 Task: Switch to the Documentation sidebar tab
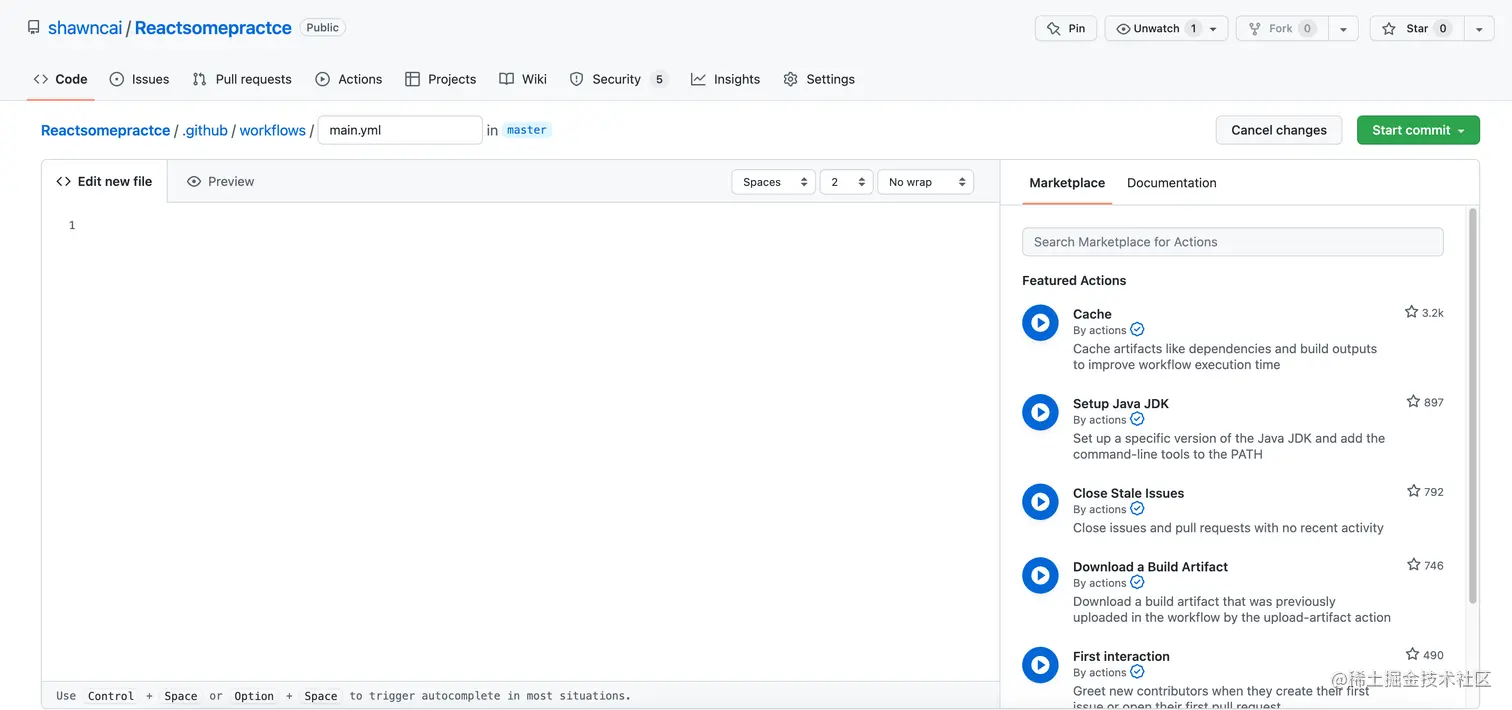coord(1172,183)
